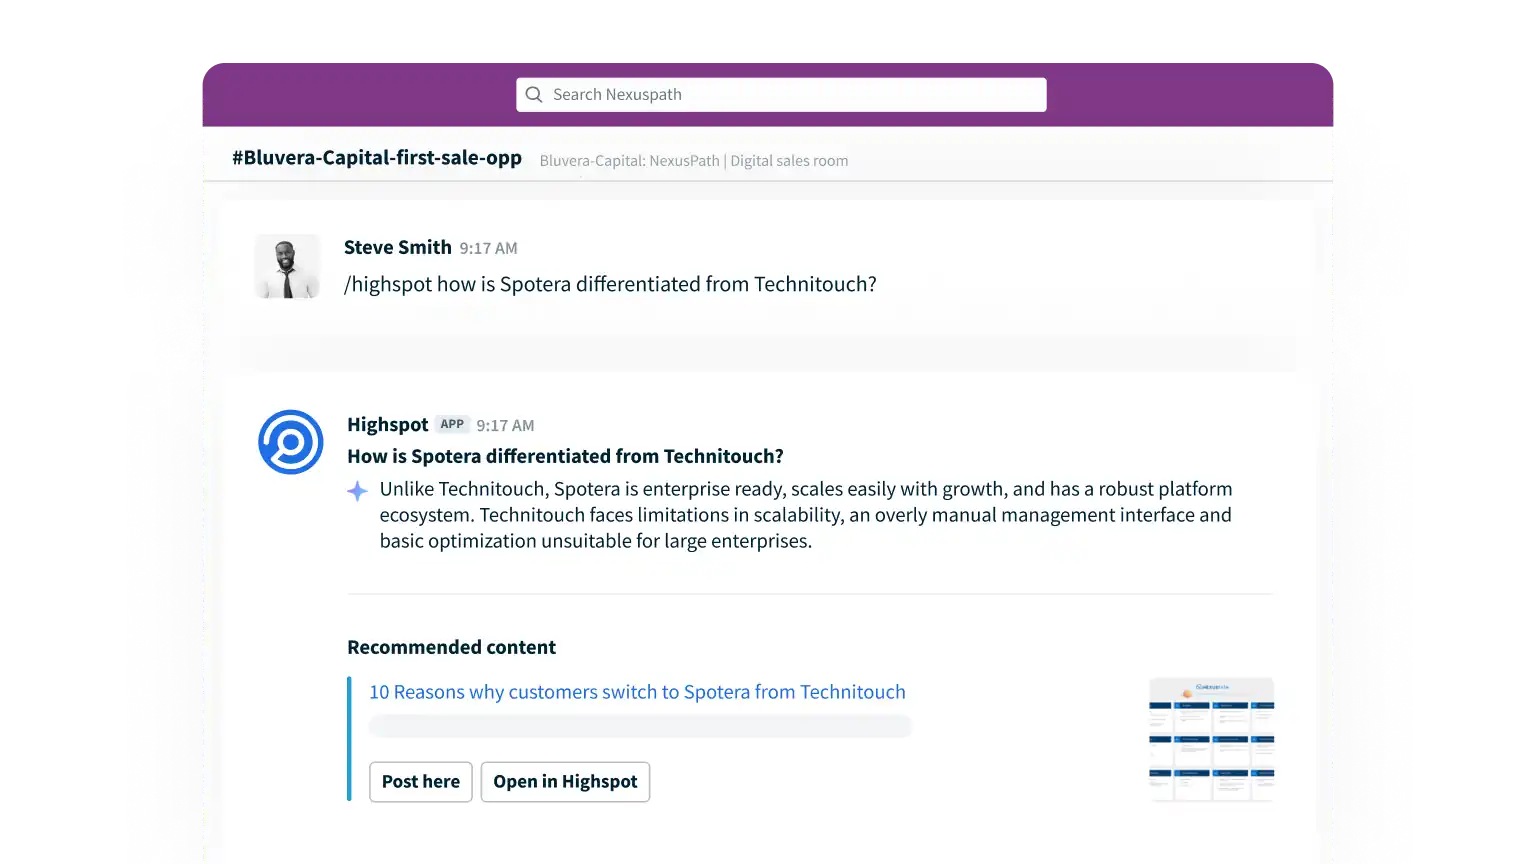Click the APP badge beside Highspot
1536x864 pixels.
click(x=452, y=424)
